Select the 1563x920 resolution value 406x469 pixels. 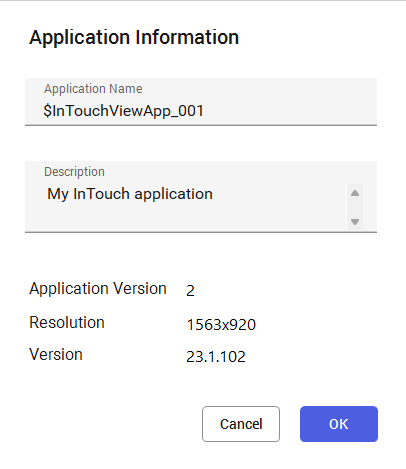coord(221,325)
